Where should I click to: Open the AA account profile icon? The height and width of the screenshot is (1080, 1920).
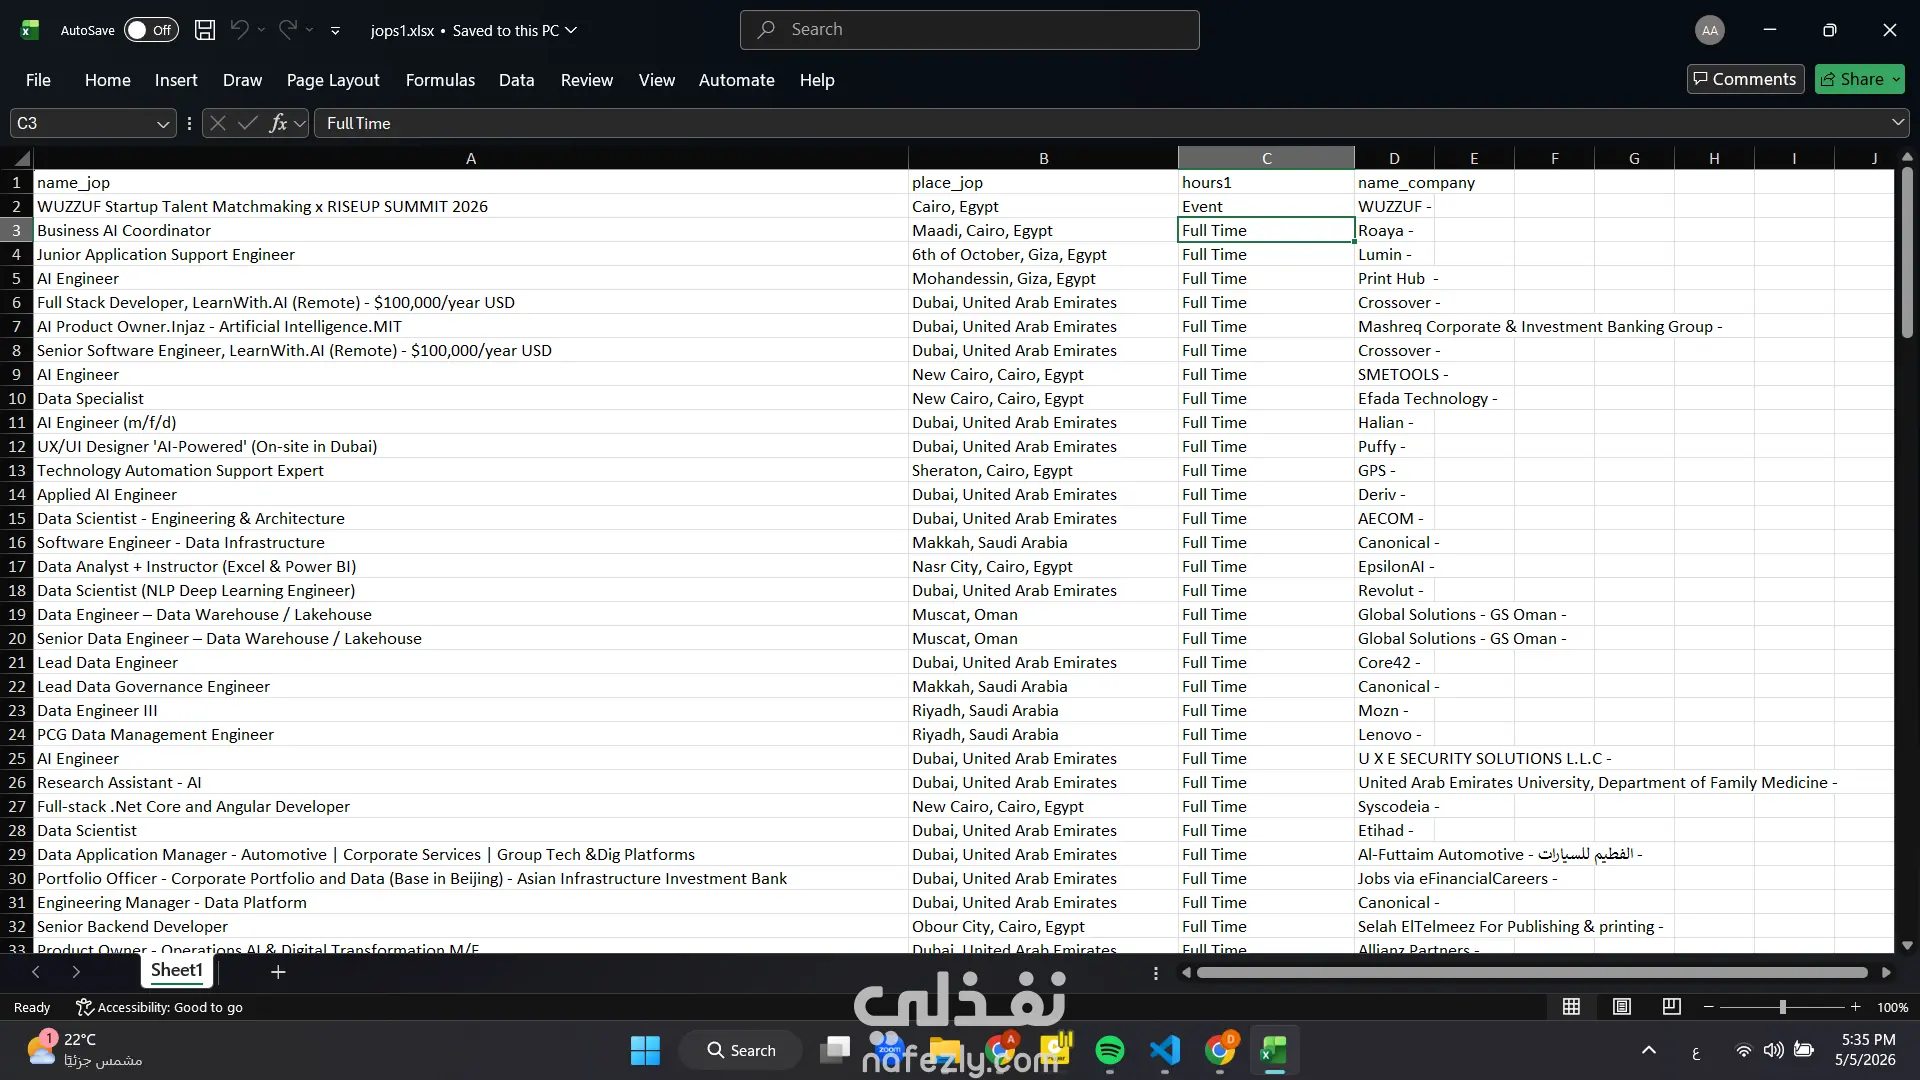(1710, 30)
